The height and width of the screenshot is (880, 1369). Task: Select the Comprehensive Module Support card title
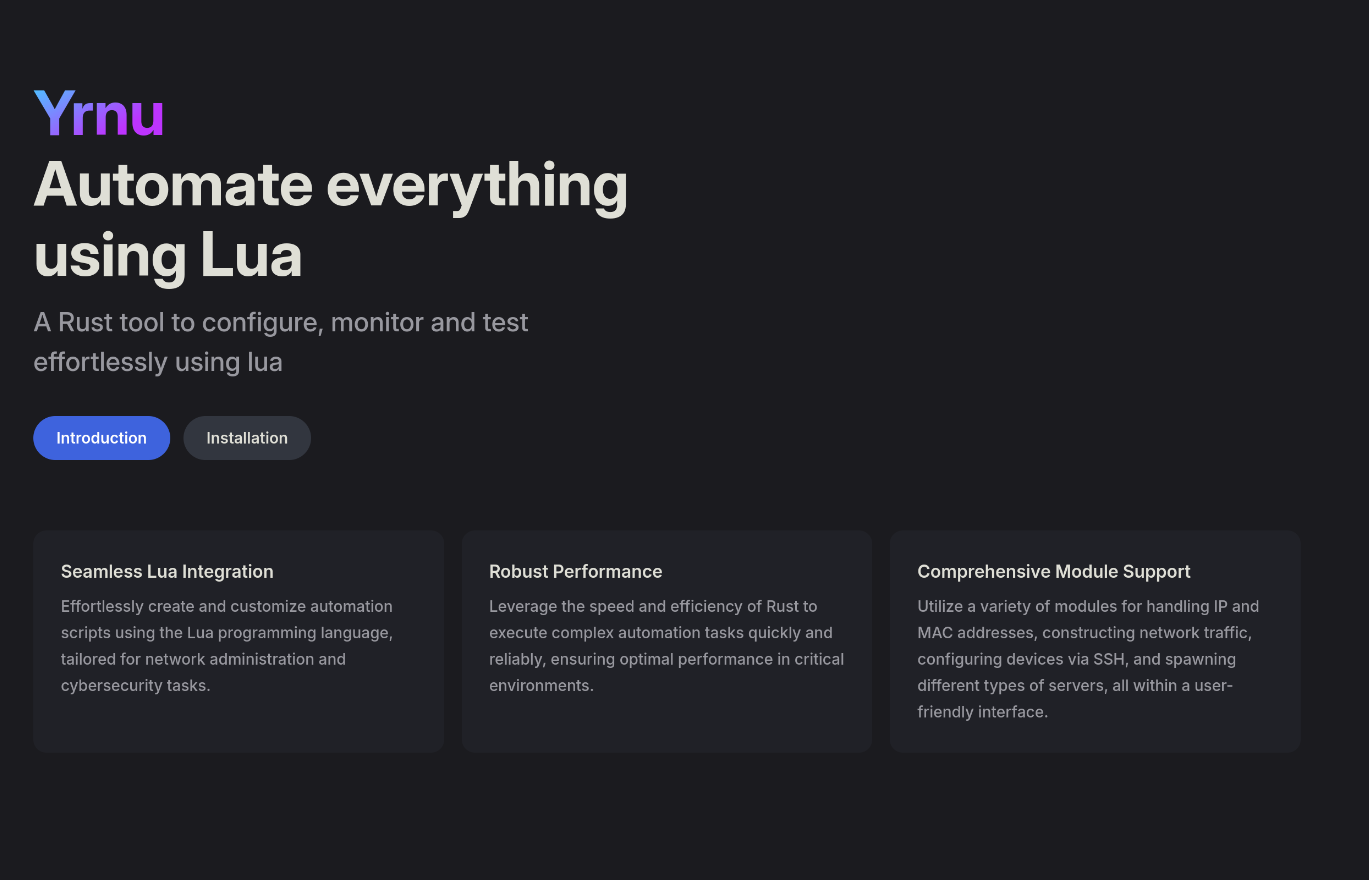coord(1053,572)
